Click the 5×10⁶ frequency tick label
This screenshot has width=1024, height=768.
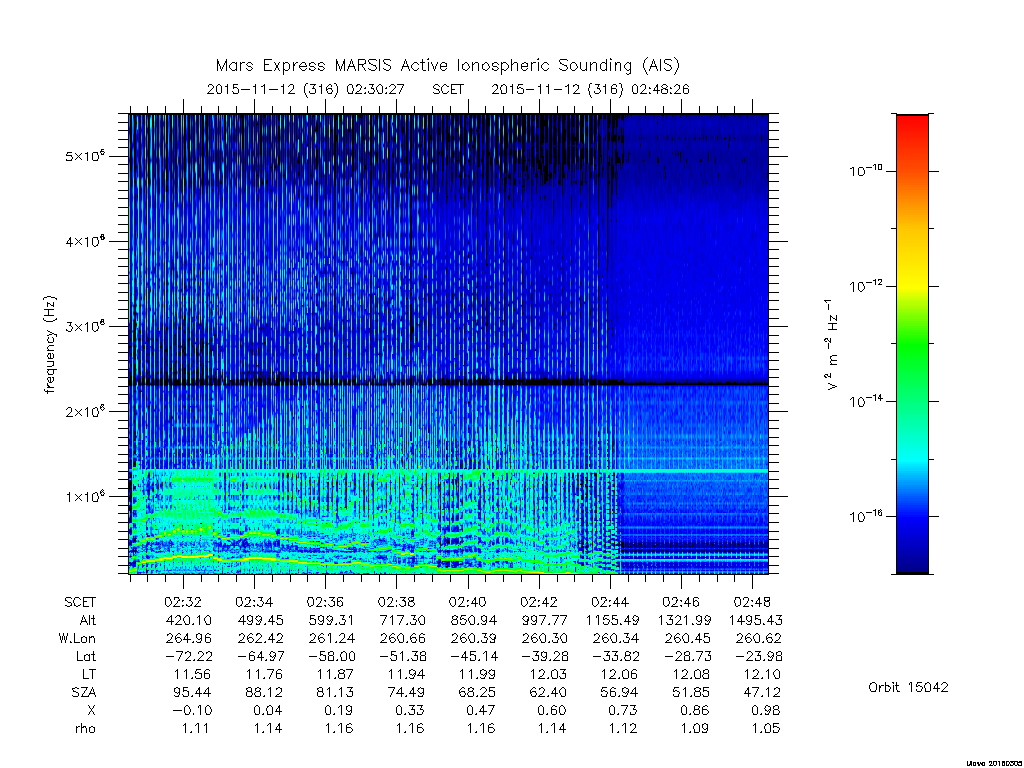click(x=85, y=157)
